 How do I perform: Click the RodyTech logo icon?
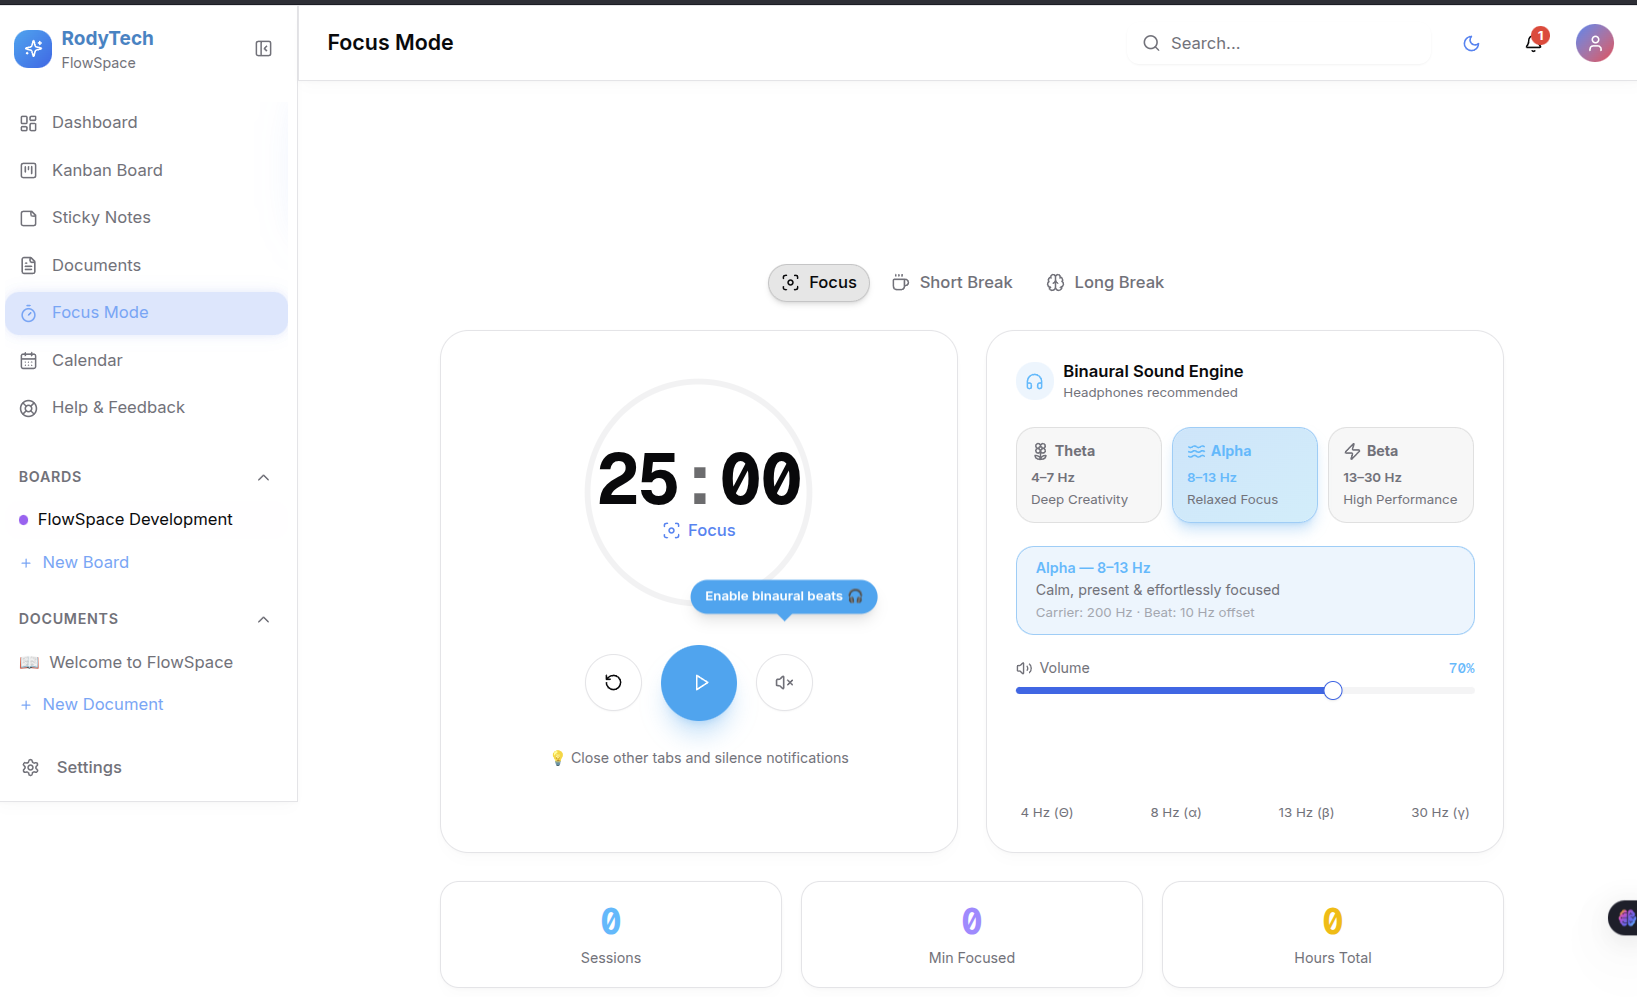(33, 48)
